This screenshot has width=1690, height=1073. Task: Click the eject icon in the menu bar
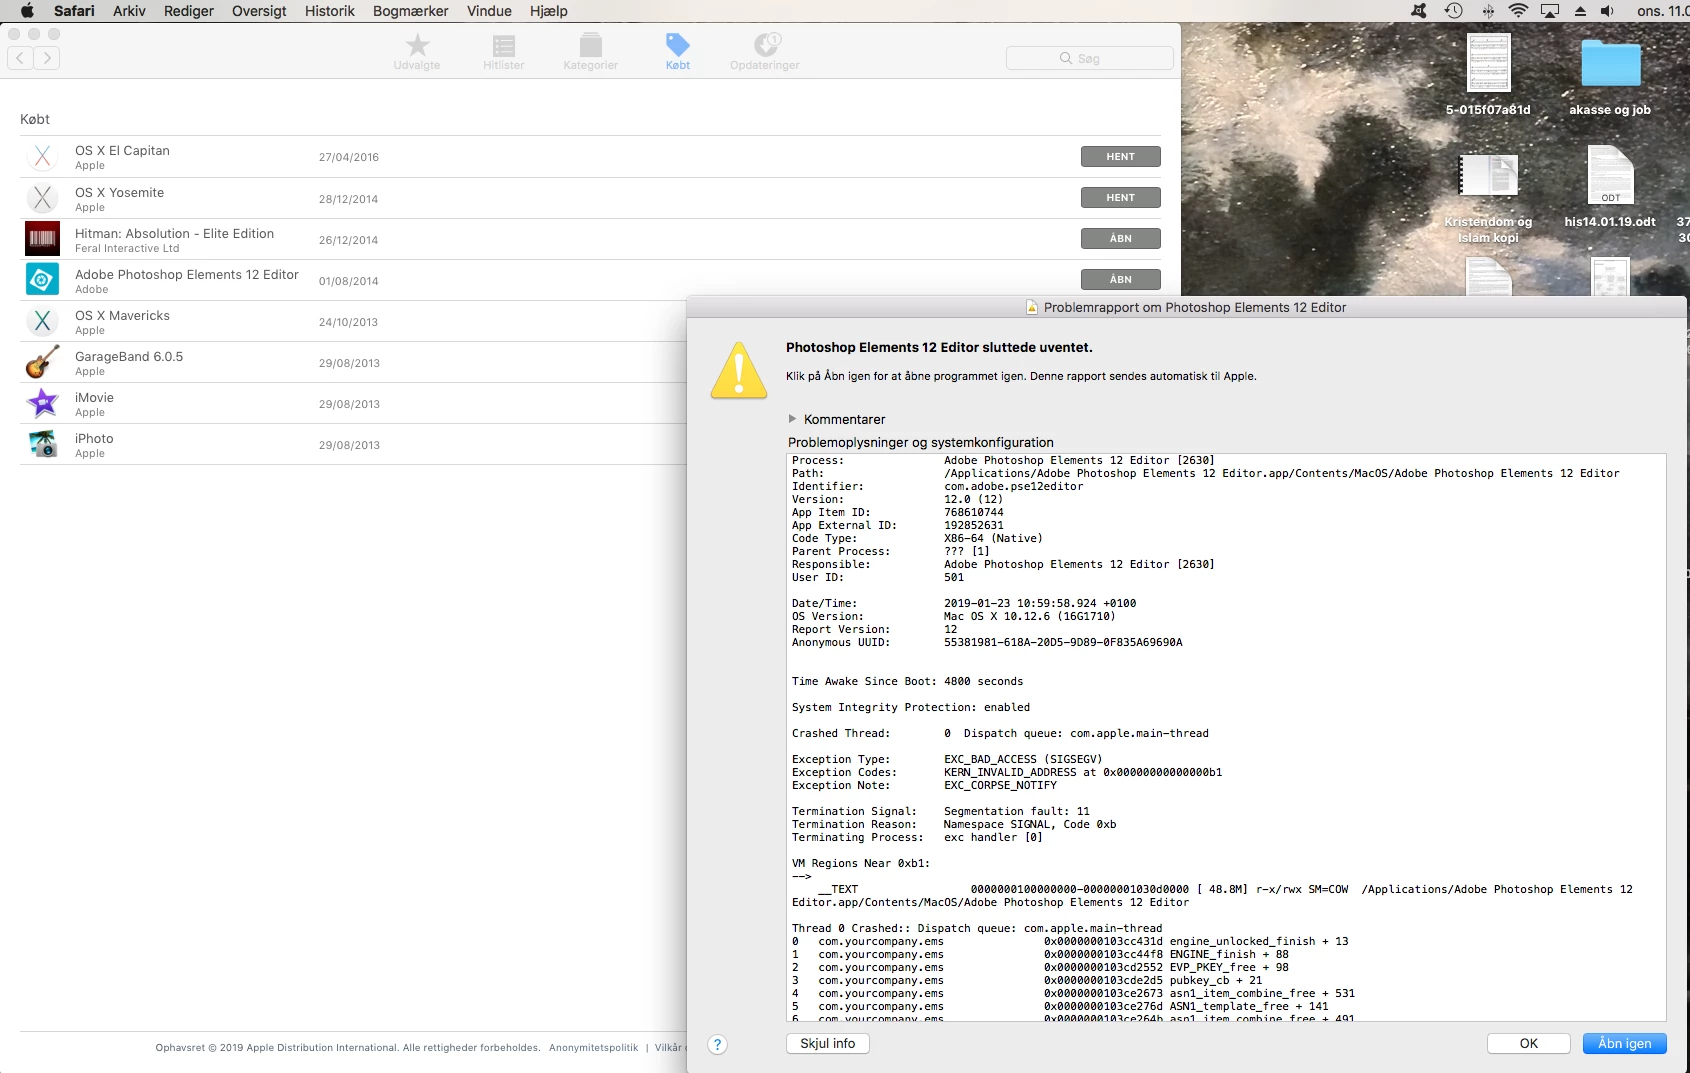1580,11
